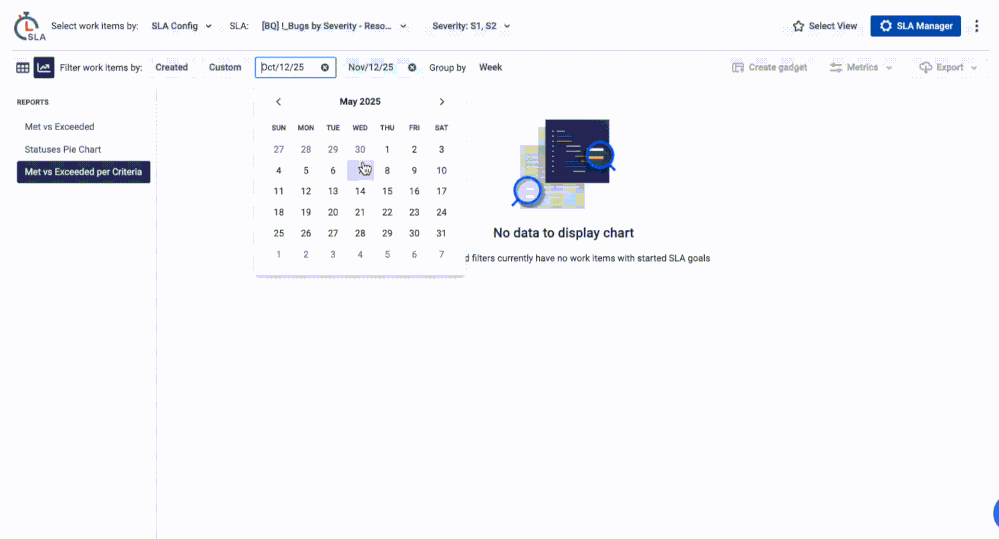Viewport: 999px width, 540px height.
Task: Select May 23 in the calendar
Action: tap(414, 212)
